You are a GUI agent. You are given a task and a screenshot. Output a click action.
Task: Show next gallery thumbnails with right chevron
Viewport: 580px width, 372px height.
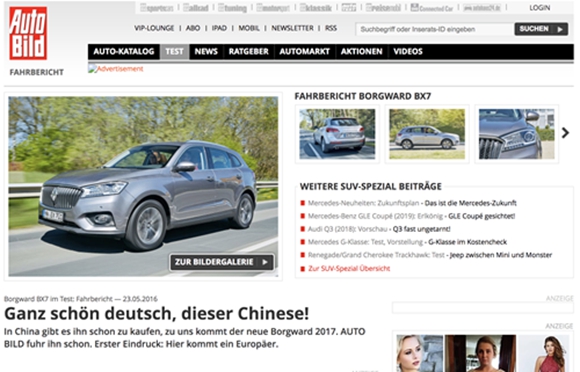pyautogui.click(x=565, y=133)
